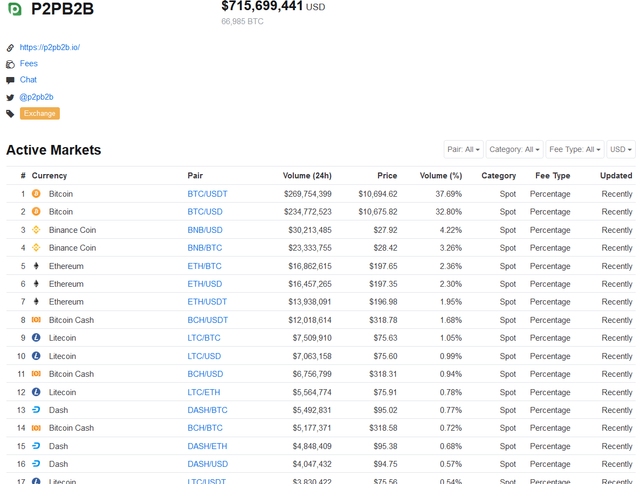Open the https://p2pb2b.io/ website link
640x484 pixels.
[50, 47]
